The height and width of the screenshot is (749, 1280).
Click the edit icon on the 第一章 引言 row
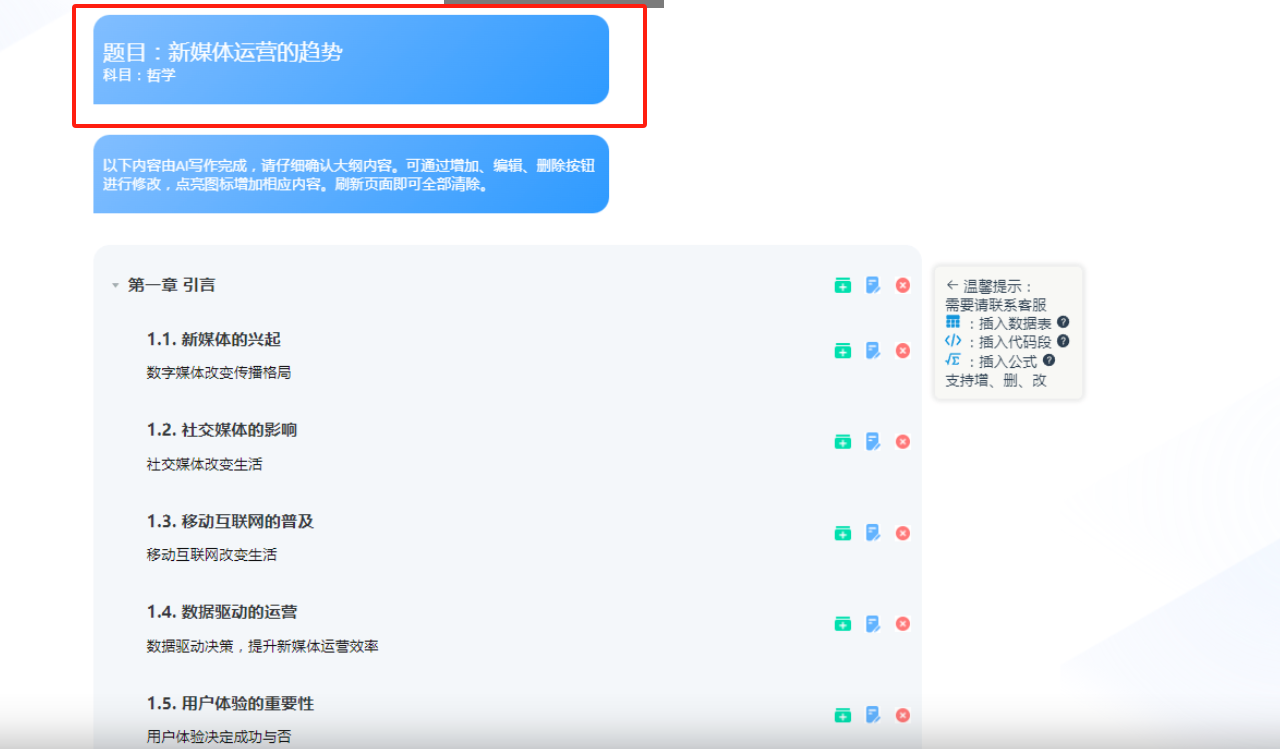click(872, 284)
